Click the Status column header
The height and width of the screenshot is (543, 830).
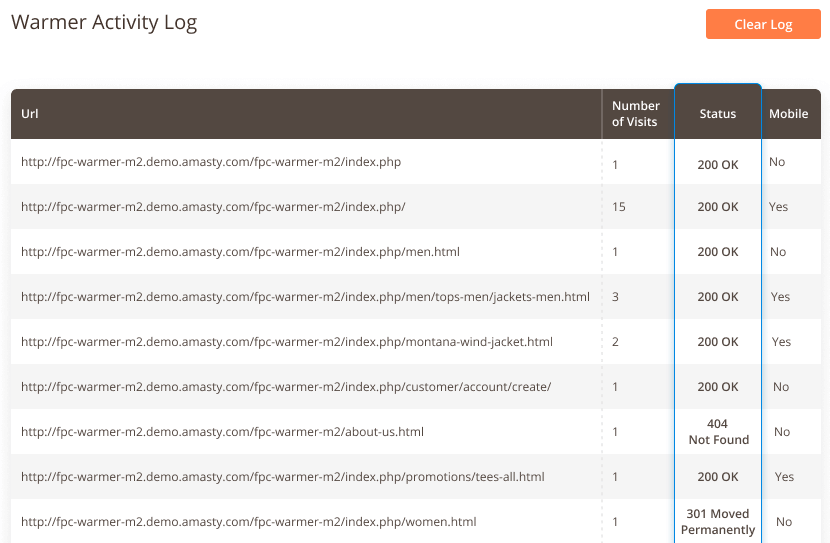[x=718, y=114]
